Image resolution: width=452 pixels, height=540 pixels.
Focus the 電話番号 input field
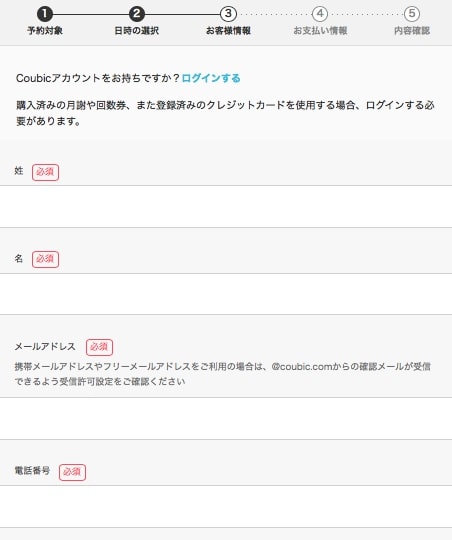(x=226, y=506)
